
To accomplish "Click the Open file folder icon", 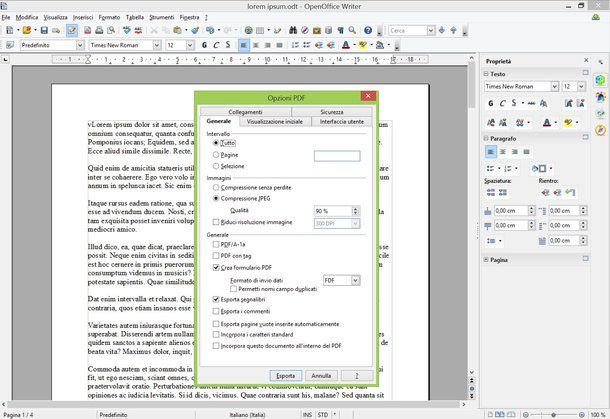I will point(26,30).
